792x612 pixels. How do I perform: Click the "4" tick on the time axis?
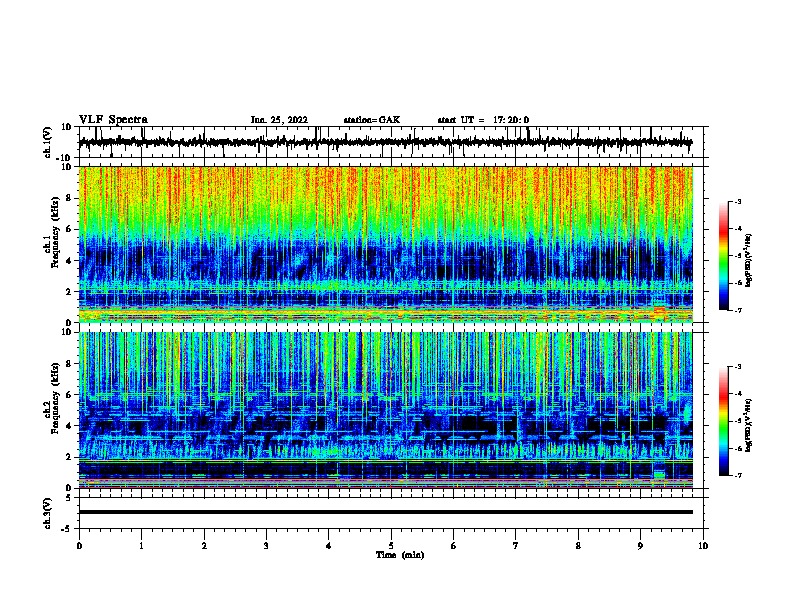[329, 546]
